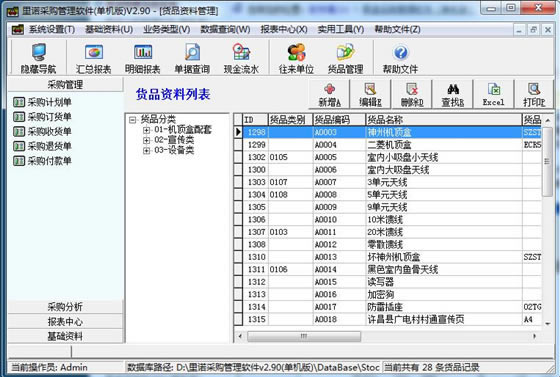The width and height of the screenshot is (560, 377).
Task: Click the 新增A add button
Action: [x=329, y=95]
